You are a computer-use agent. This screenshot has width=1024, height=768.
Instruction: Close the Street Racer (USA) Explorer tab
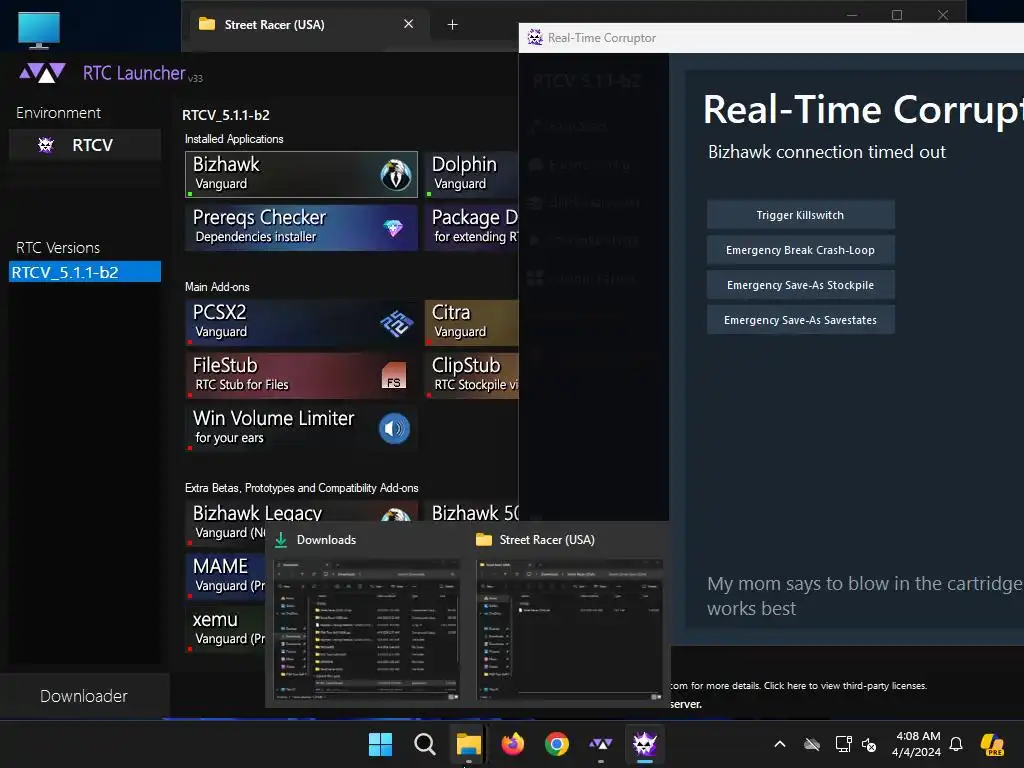coord(409,24)
